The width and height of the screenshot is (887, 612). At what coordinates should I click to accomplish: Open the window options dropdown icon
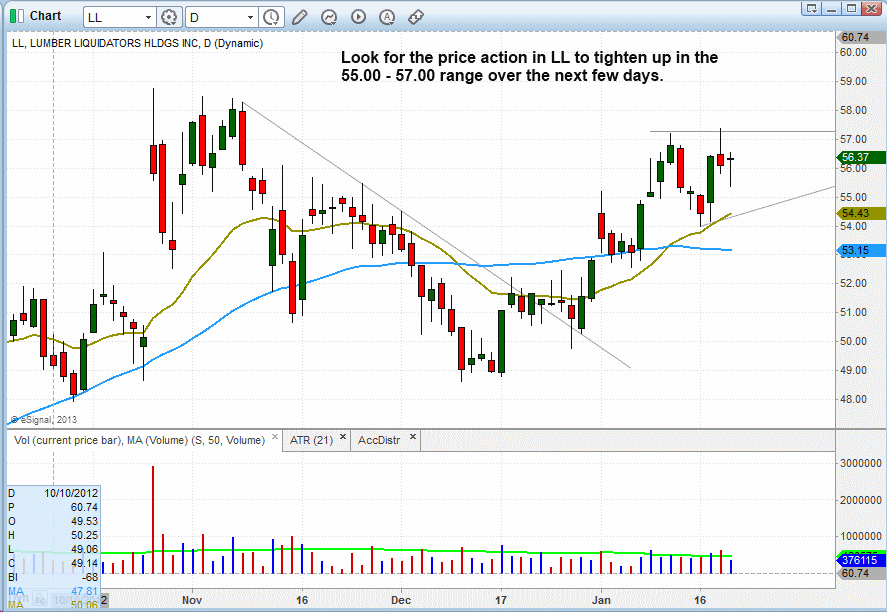point(812,8)
